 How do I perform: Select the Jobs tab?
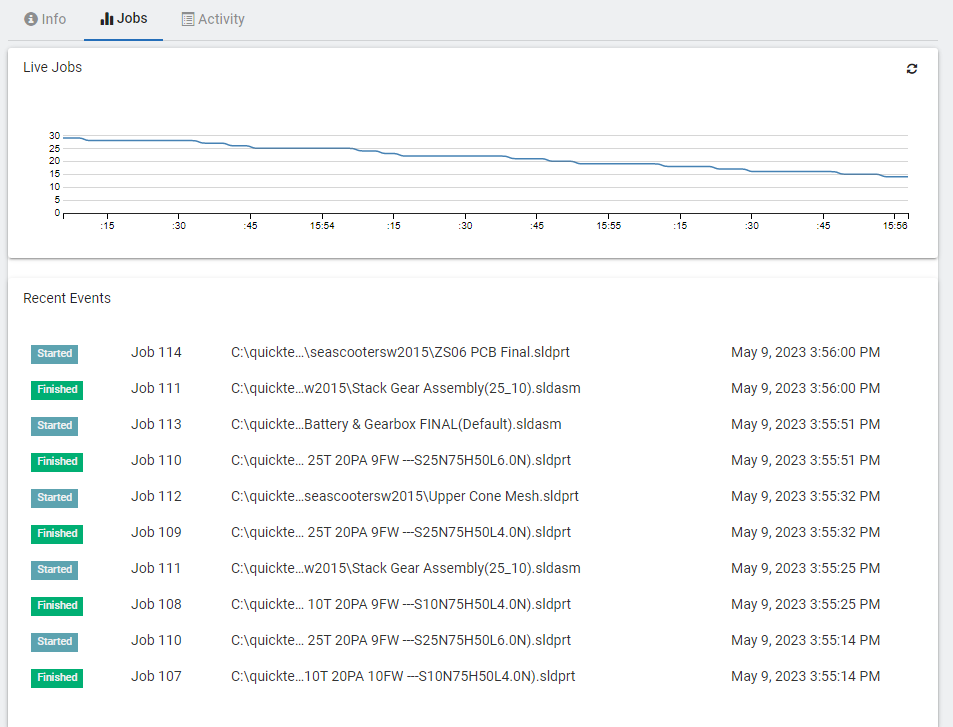tap(123, 19)
